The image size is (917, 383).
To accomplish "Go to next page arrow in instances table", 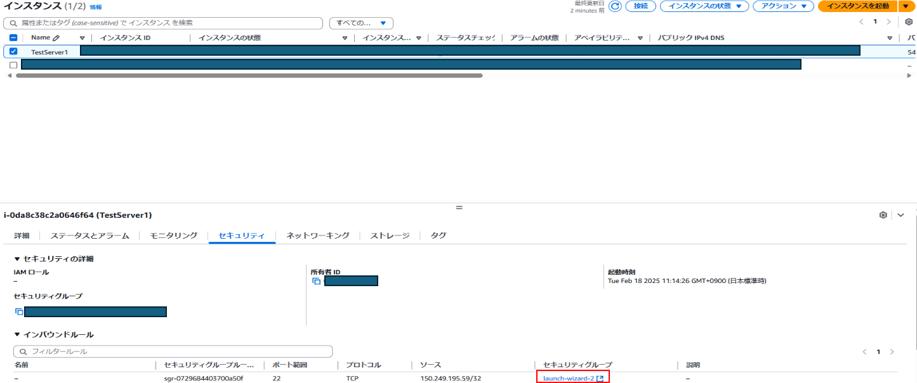I will pyautogui.click(x=889, y=22).
